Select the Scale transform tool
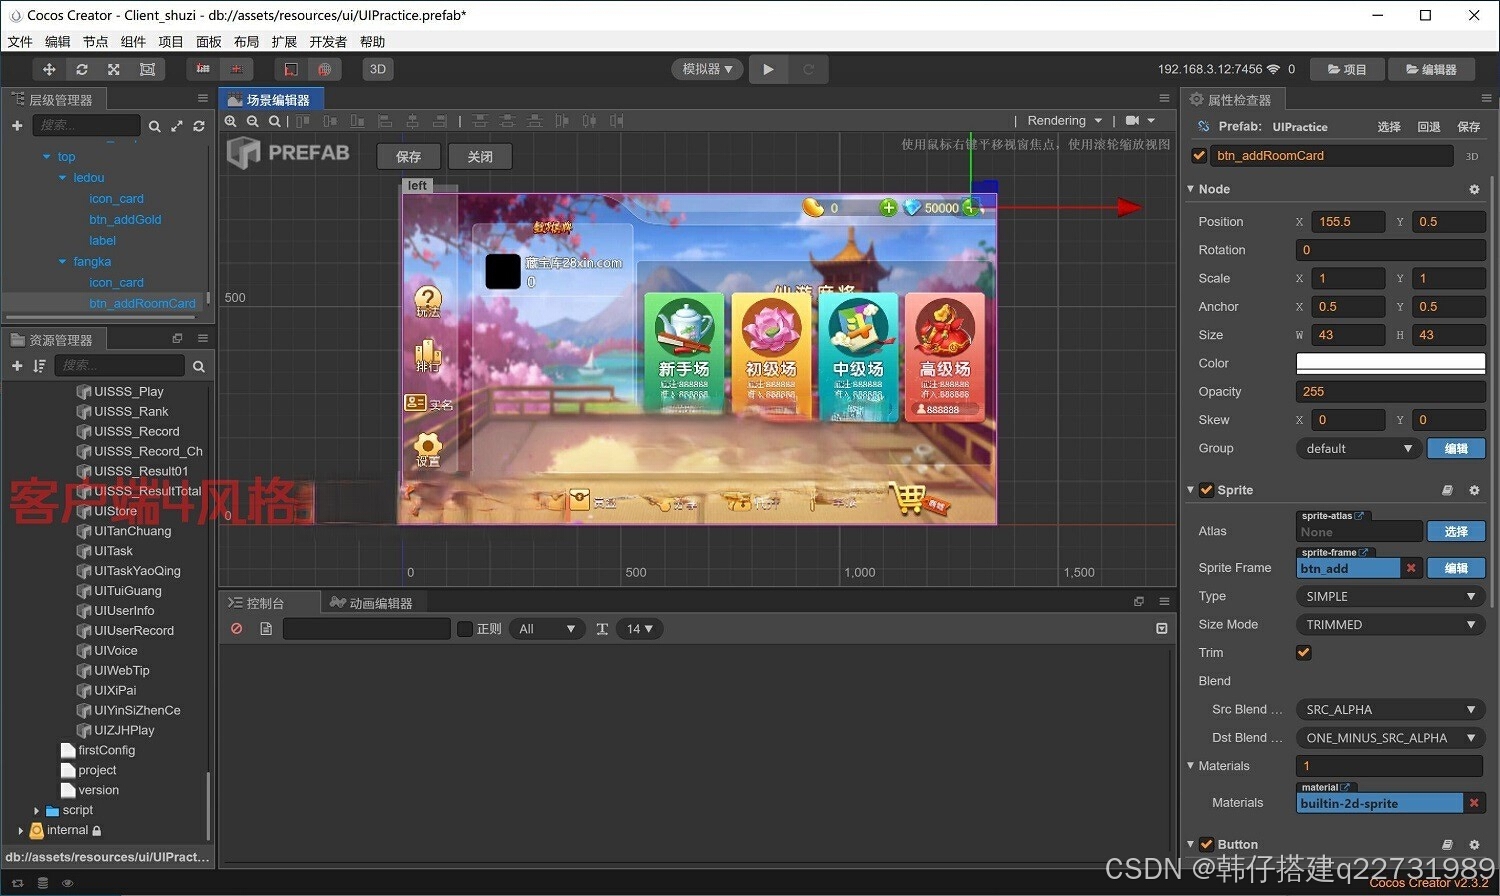 114,69
